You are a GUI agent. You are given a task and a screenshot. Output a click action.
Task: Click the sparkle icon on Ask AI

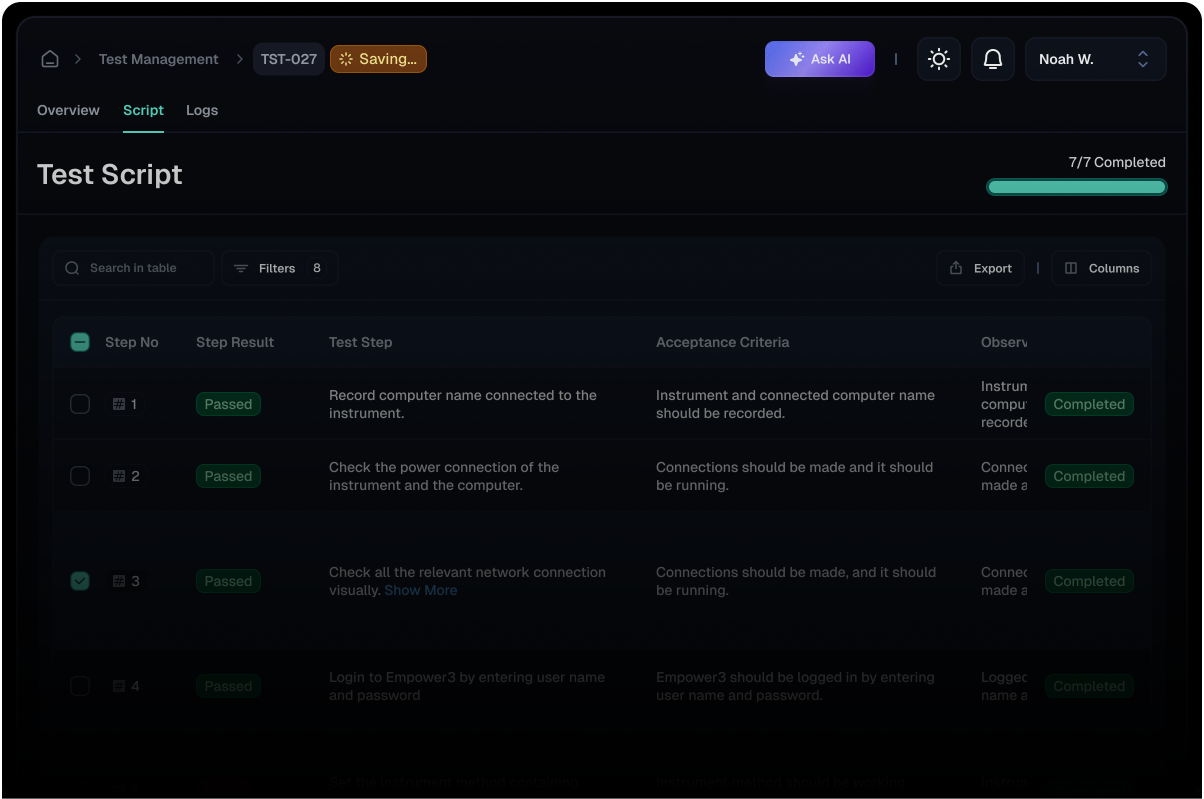coord(795,58)
